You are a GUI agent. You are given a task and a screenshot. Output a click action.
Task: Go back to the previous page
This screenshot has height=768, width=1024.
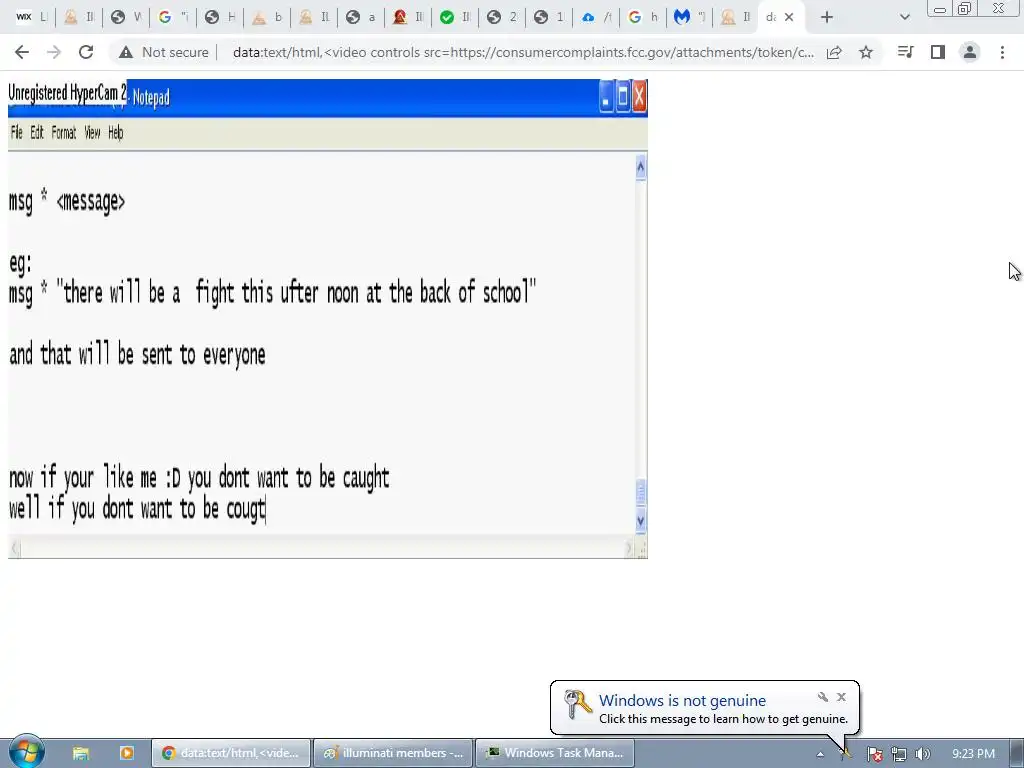(22, 52)
